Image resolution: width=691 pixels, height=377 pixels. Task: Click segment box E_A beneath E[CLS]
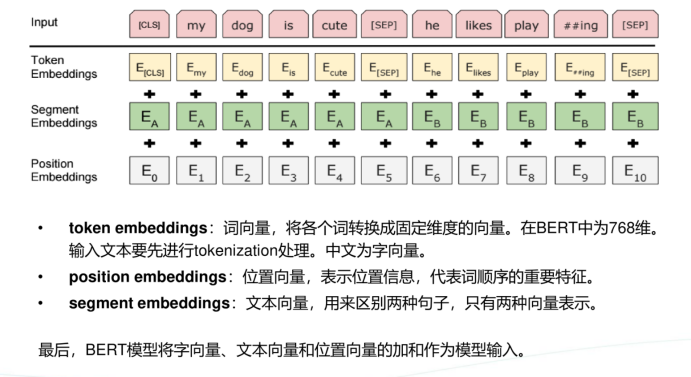[x=150, y=116]
